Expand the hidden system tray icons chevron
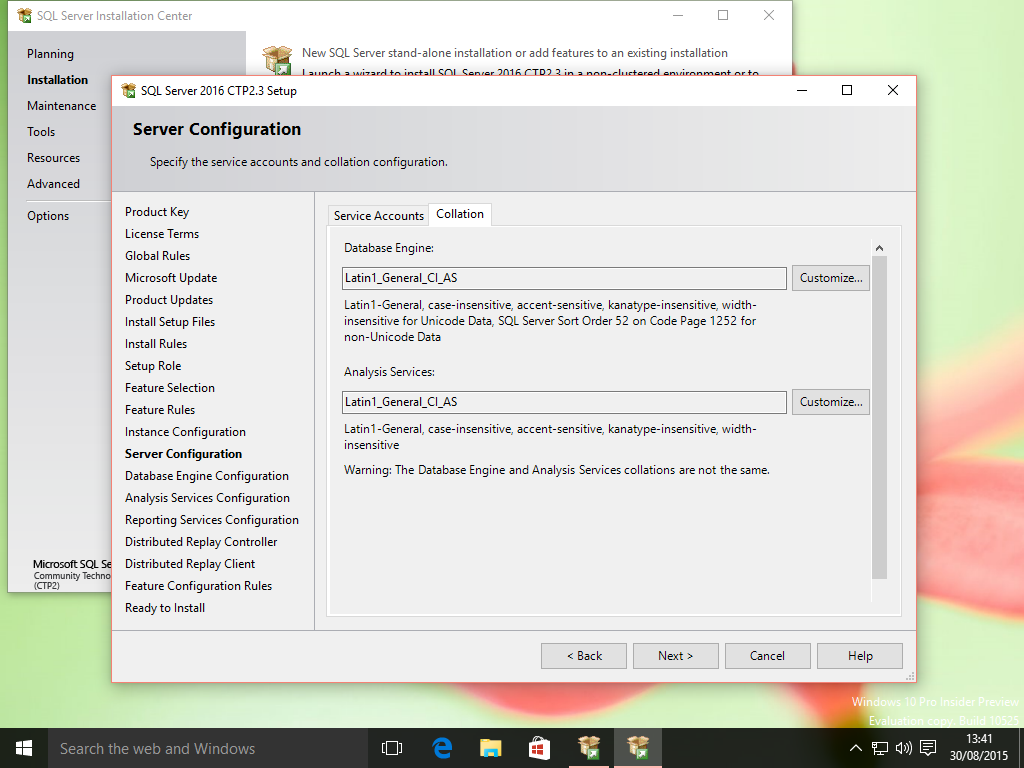Screen dimensions: 1024x768 [x=856, y=747]
